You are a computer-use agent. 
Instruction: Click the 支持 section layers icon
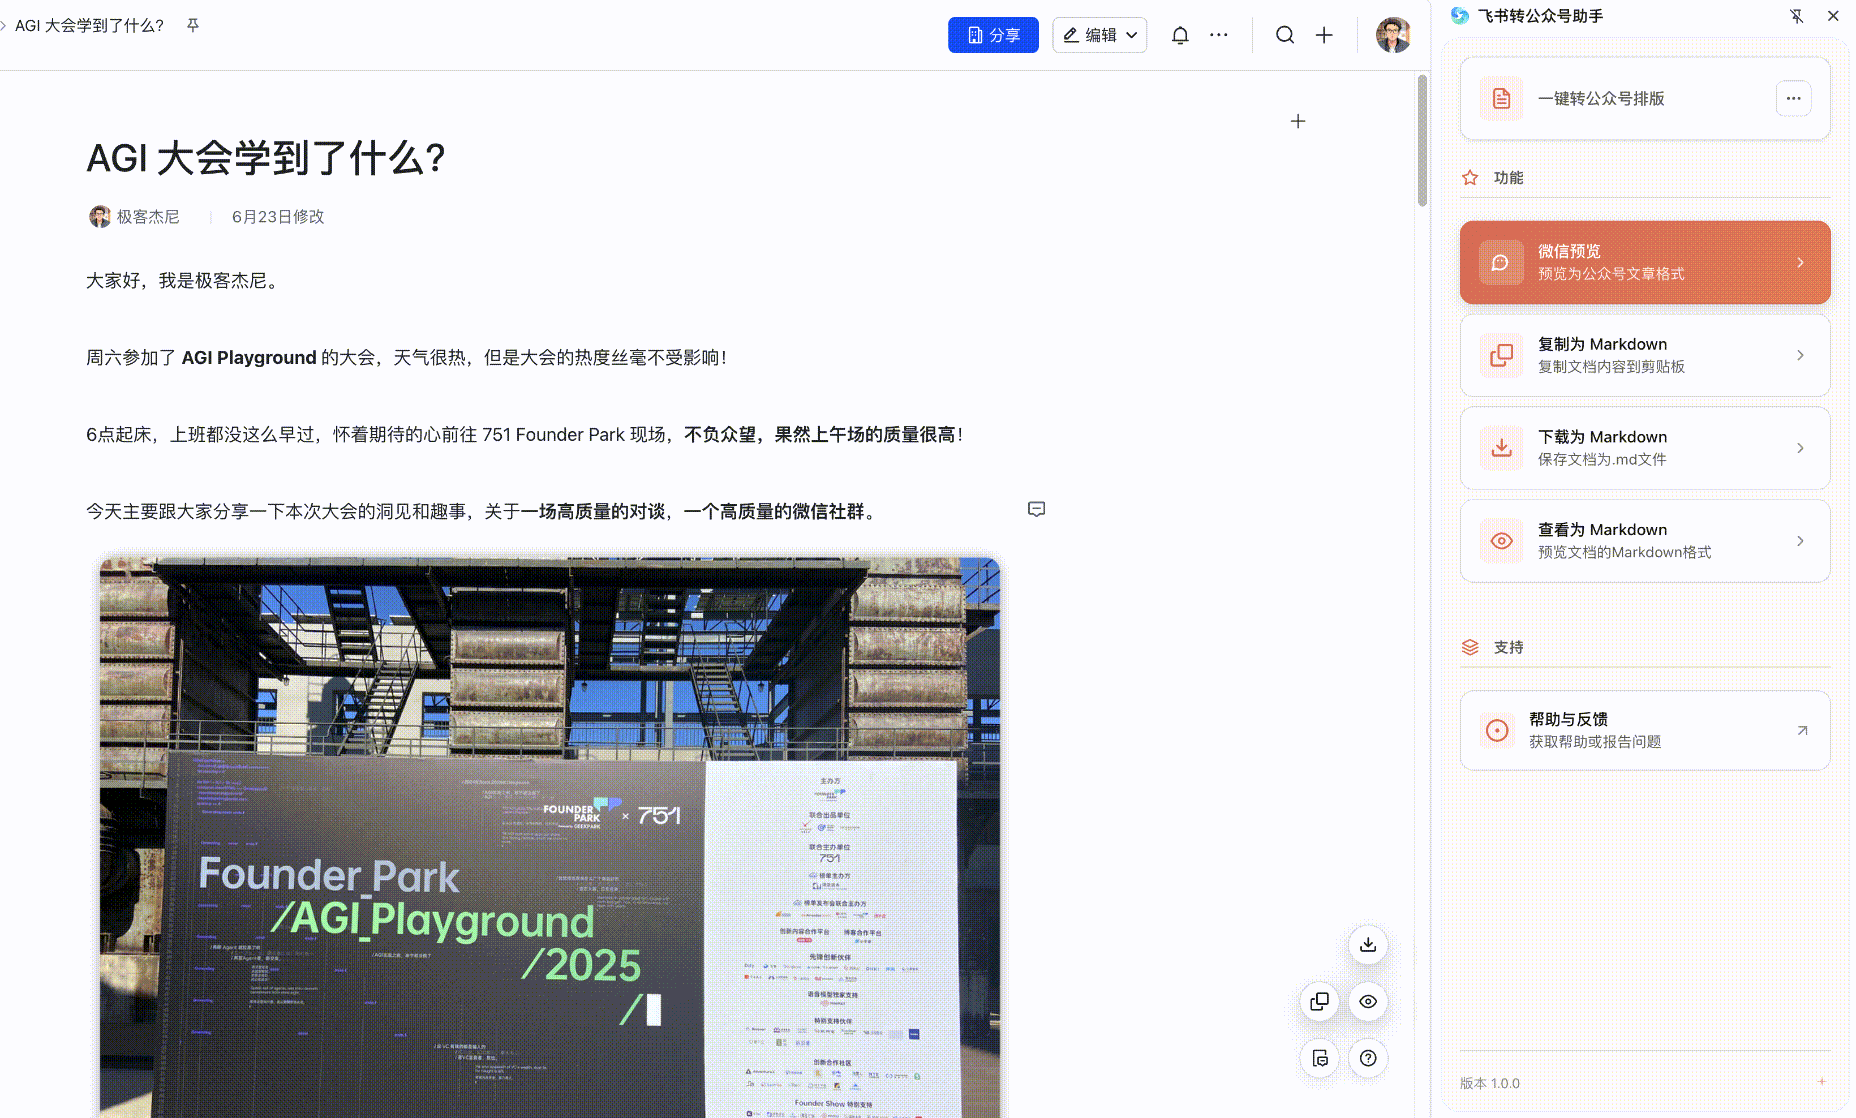pos(1470,647)
